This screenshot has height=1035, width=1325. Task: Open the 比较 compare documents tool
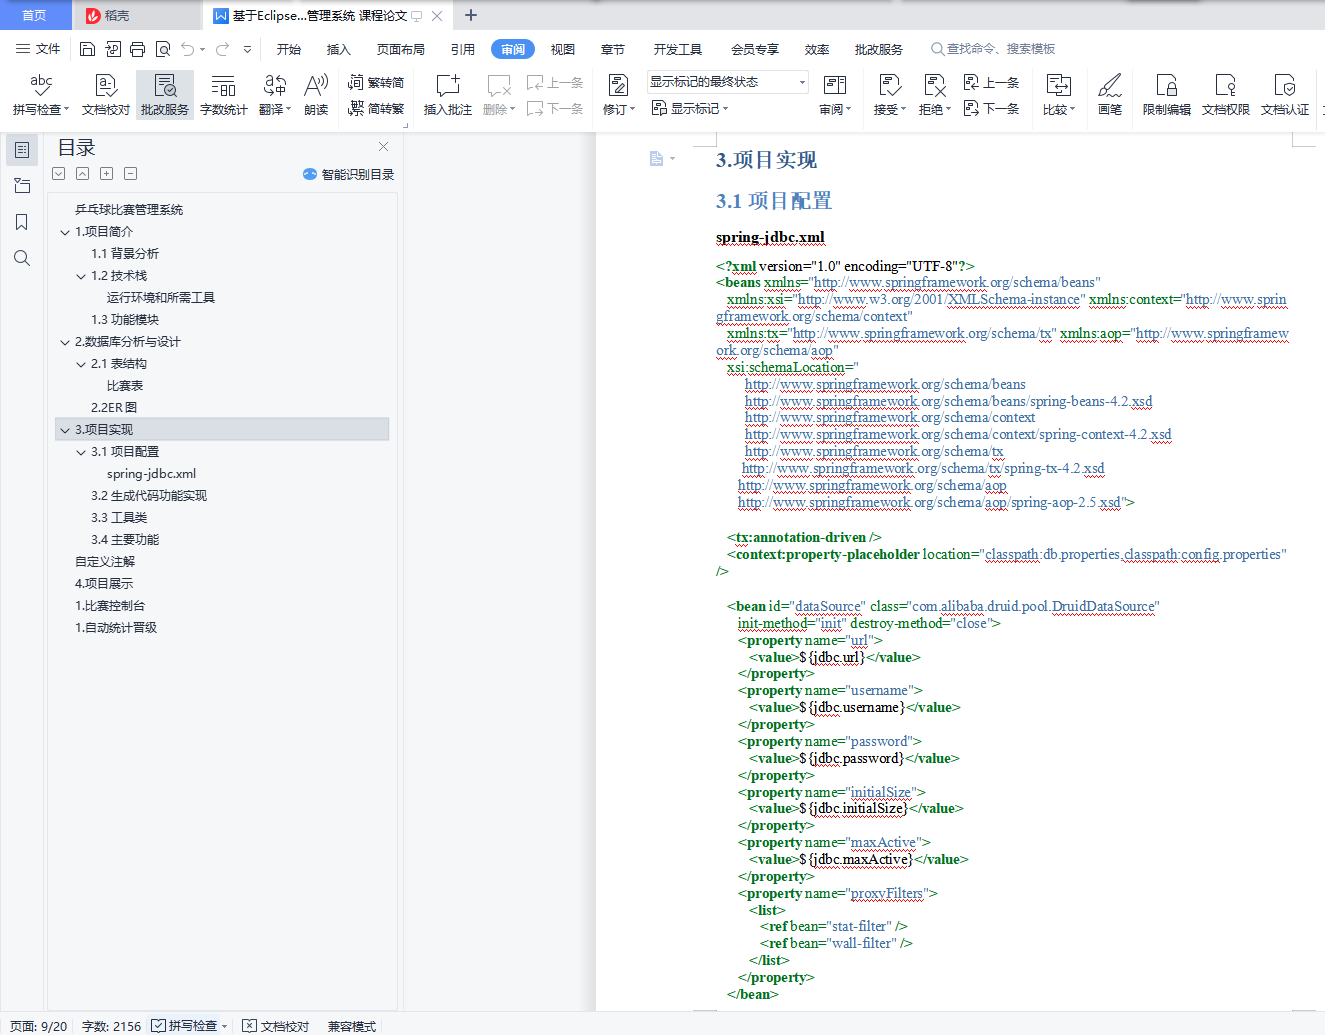(1058, 94)
